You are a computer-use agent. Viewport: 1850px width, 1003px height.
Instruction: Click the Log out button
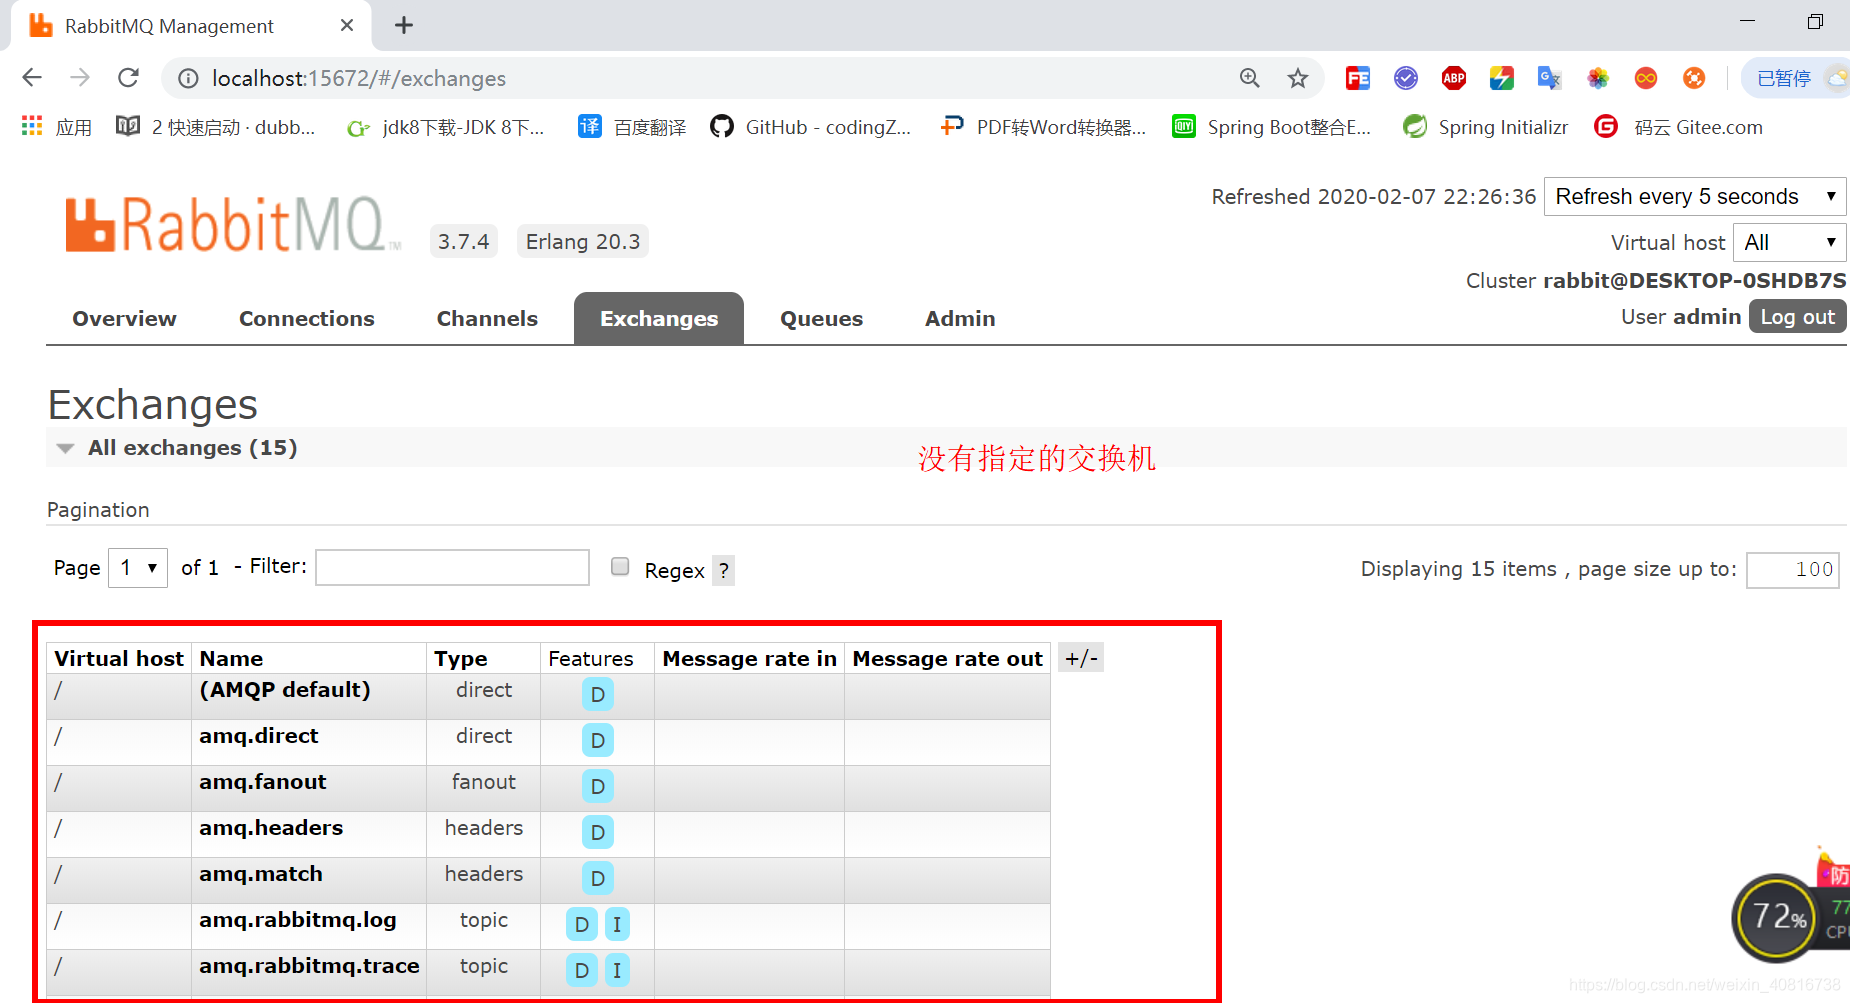tap(1797, 316)
